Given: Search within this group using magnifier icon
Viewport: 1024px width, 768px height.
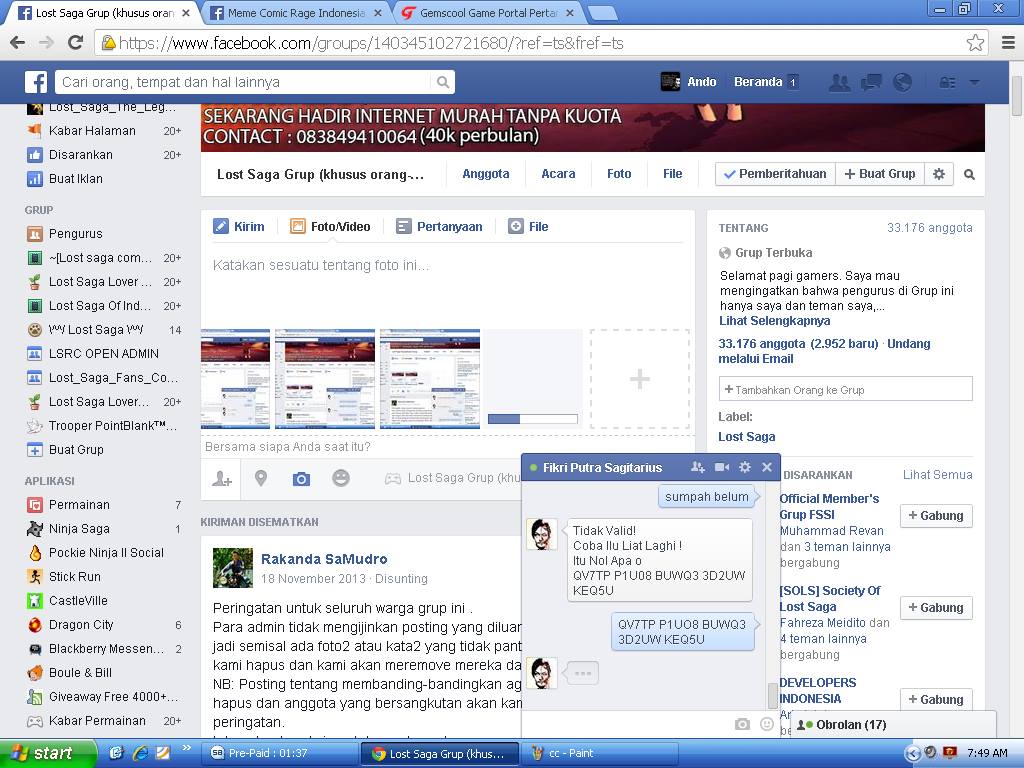Looking at the screenshot, I should pyautogui.click(x=970, y=174).
